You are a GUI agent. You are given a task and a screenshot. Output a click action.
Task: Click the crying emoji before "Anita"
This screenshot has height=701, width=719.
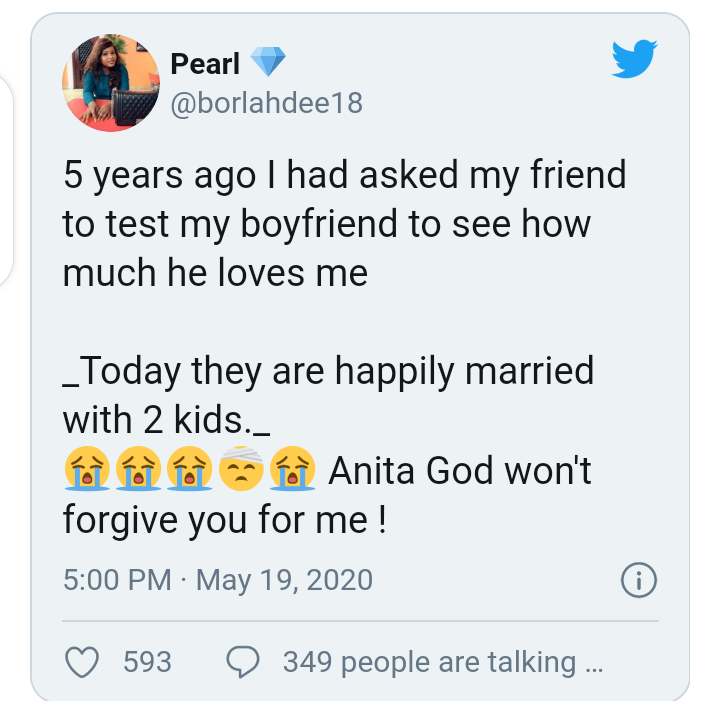pos(292,470)
